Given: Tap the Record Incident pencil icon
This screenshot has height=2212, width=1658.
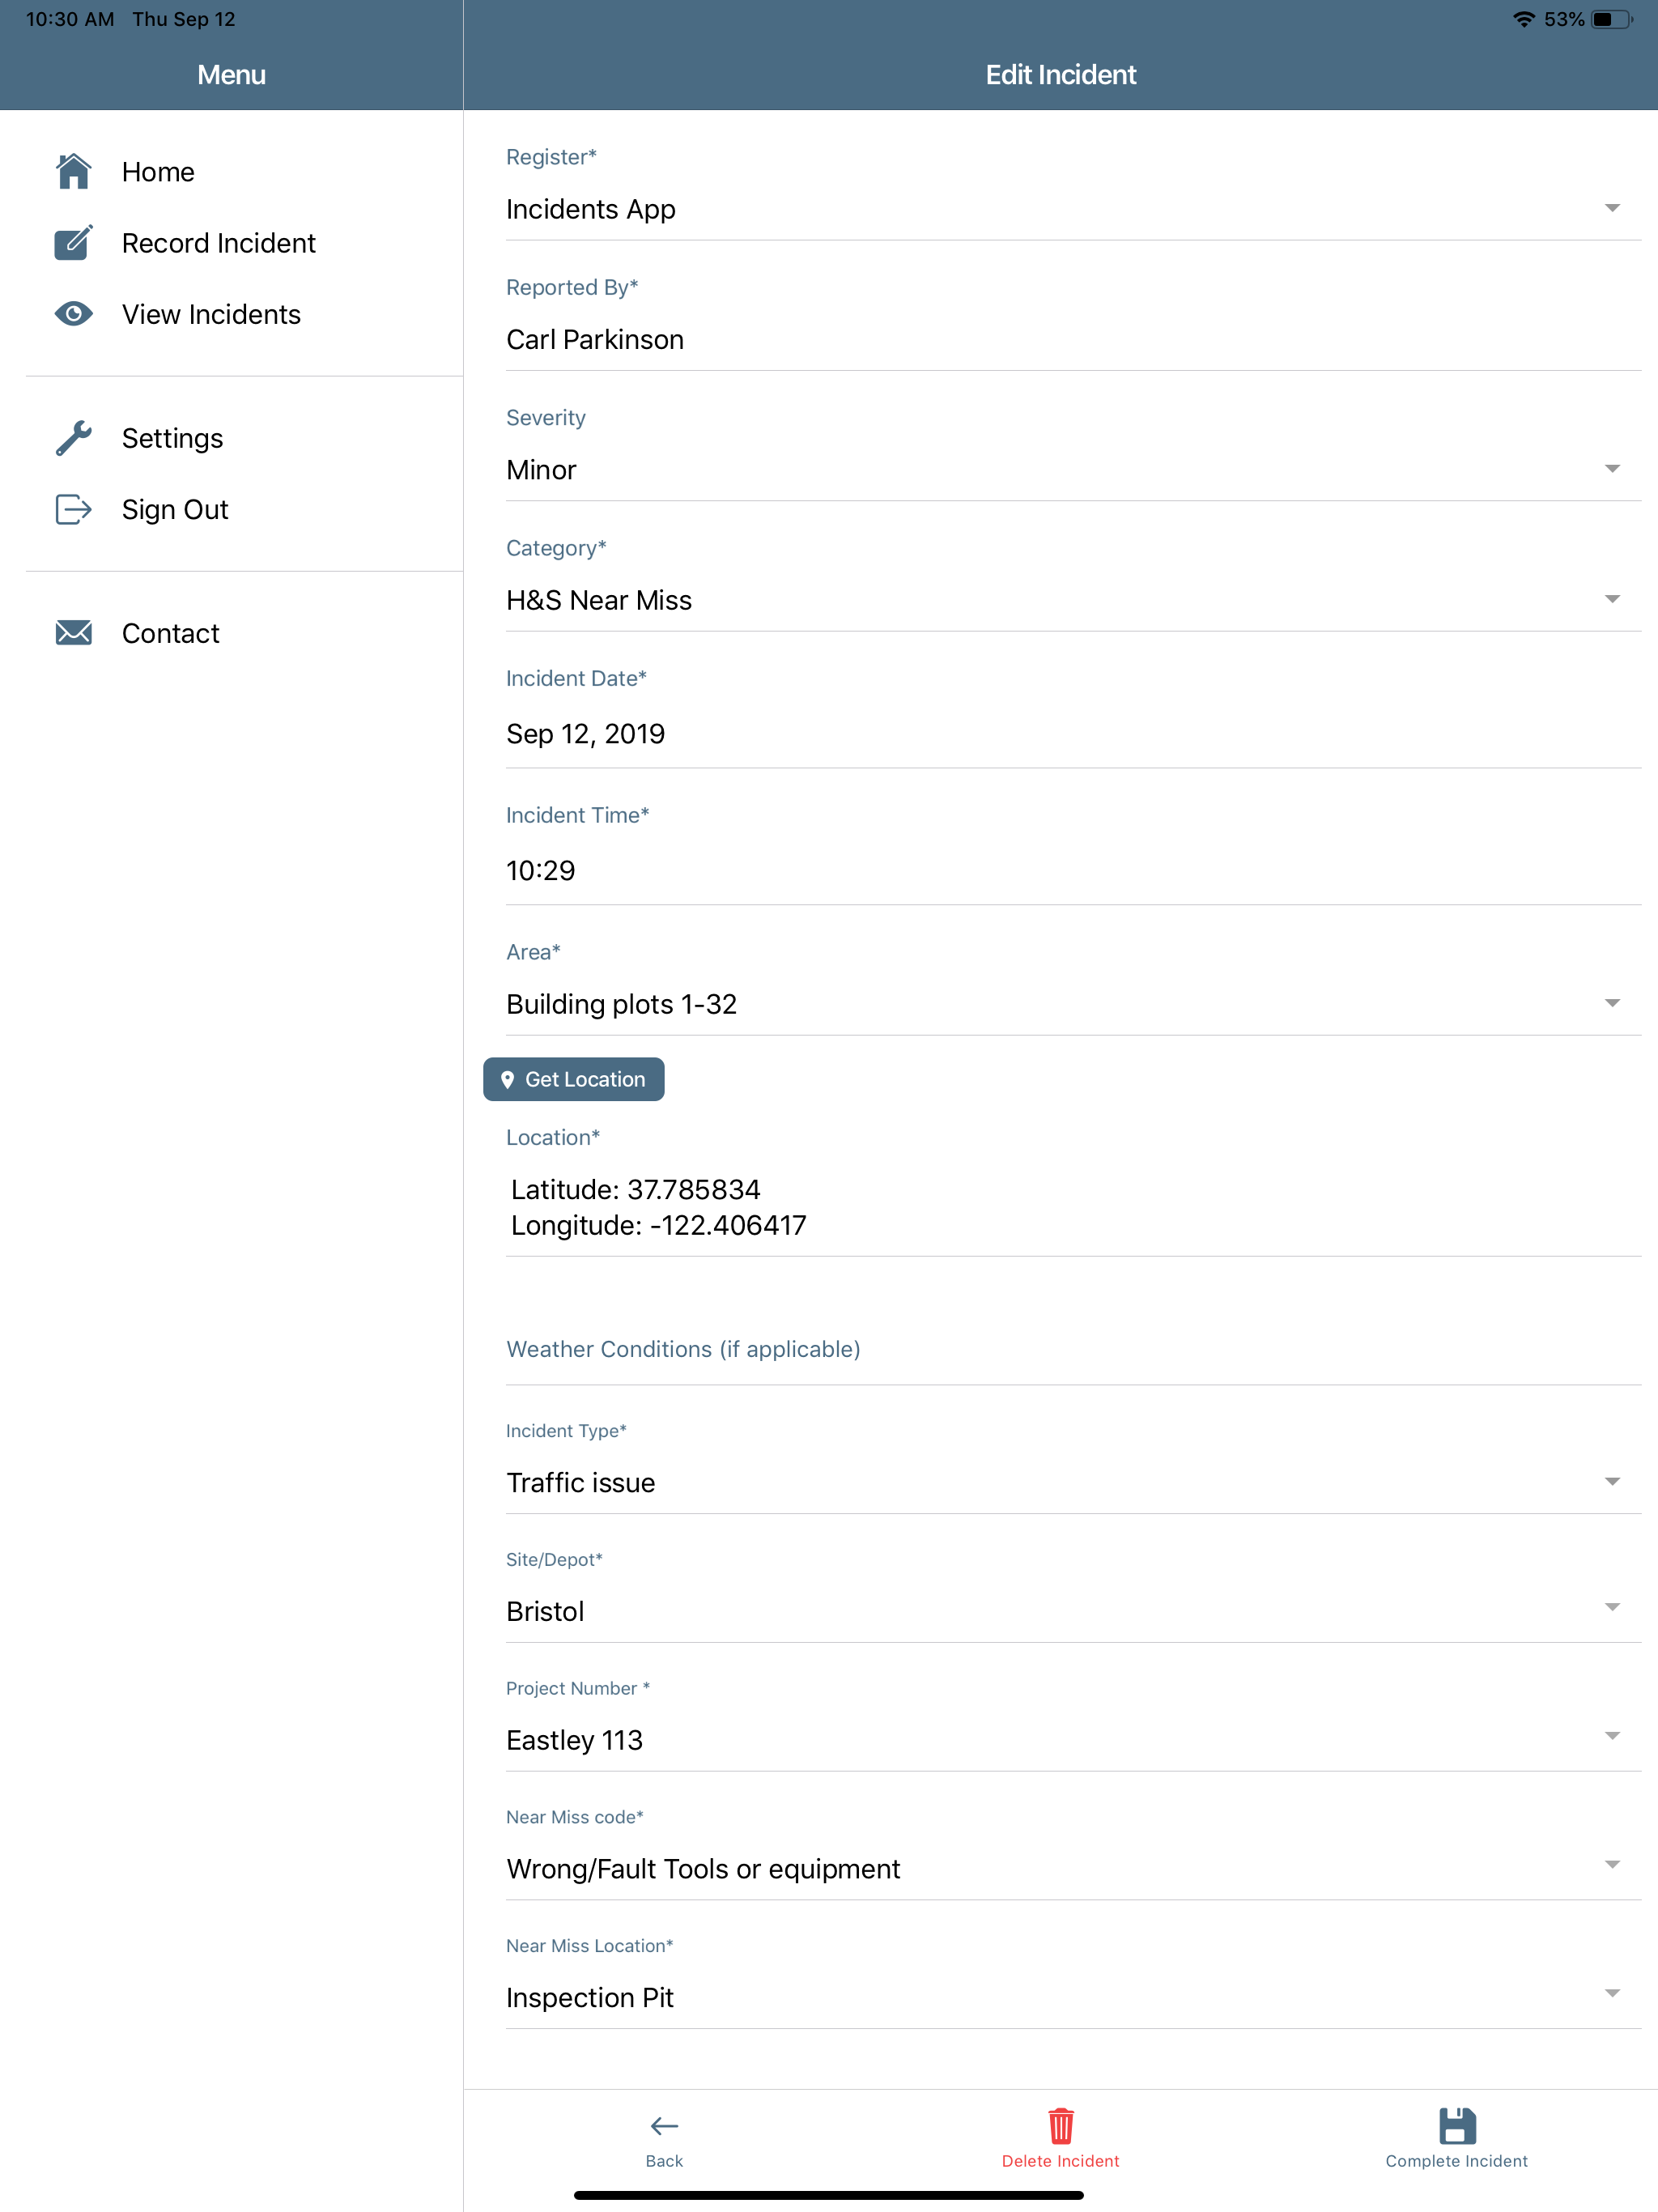Looking at the screenshot, I should 73,243.
